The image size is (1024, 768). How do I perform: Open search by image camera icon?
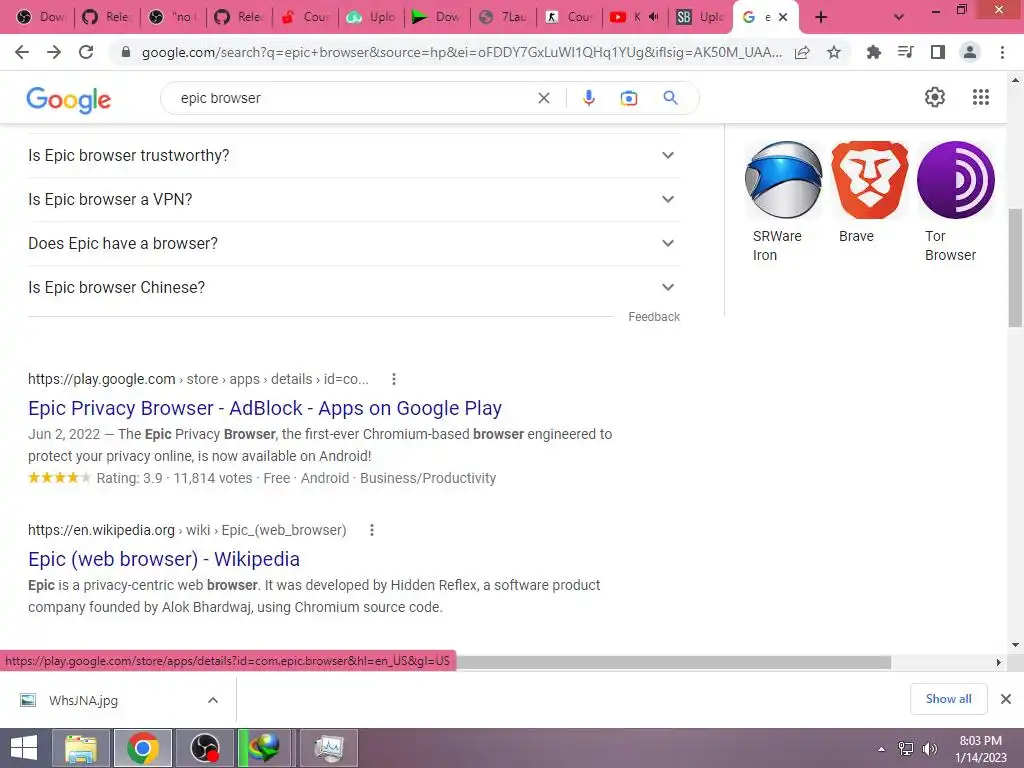tap(628, 98)
